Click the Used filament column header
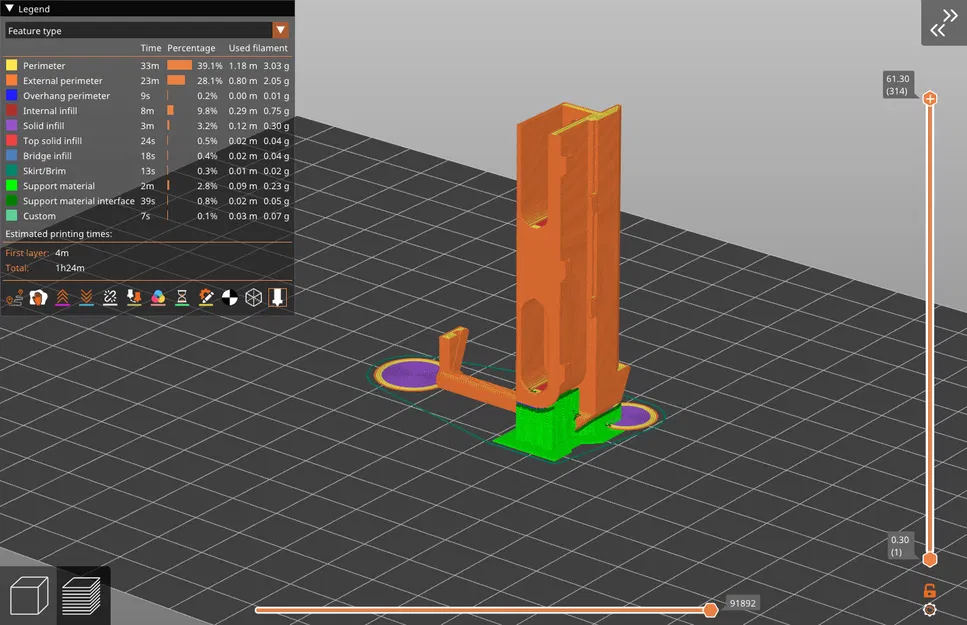967x625 pixels. click(x=258, y=48)
